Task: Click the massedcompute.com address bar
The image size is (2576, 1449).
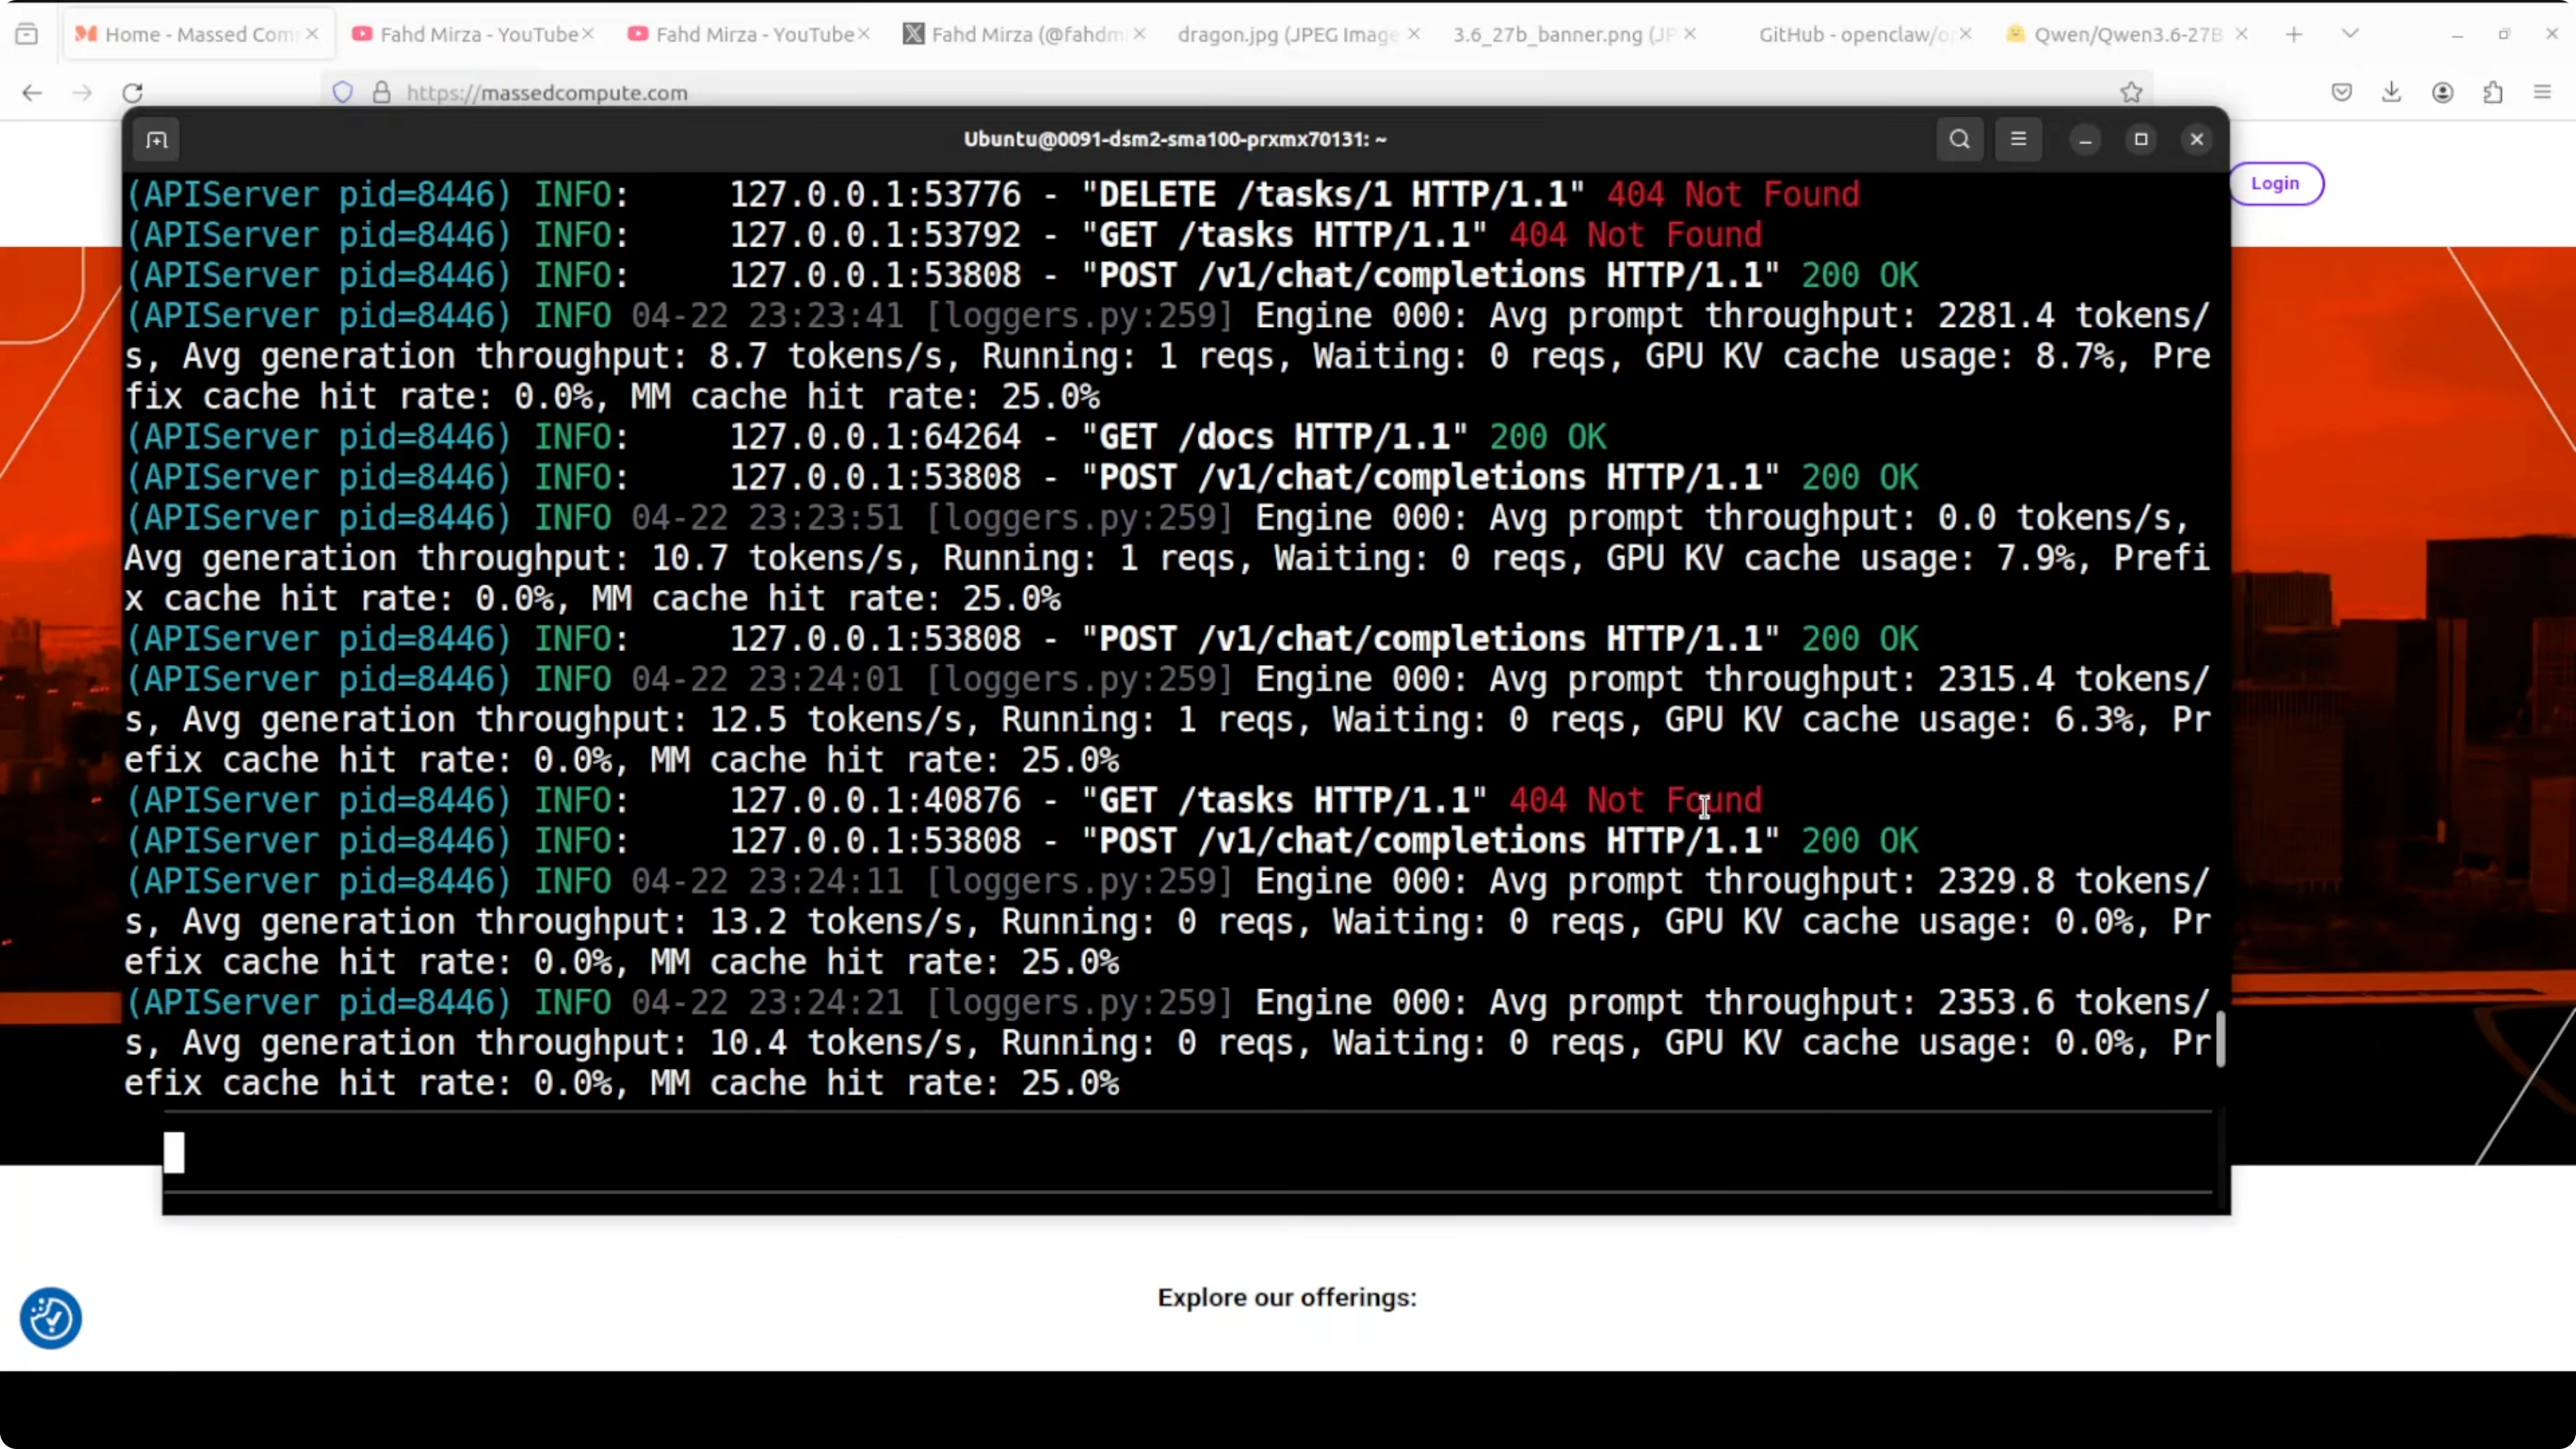Action: point(1200,93)
